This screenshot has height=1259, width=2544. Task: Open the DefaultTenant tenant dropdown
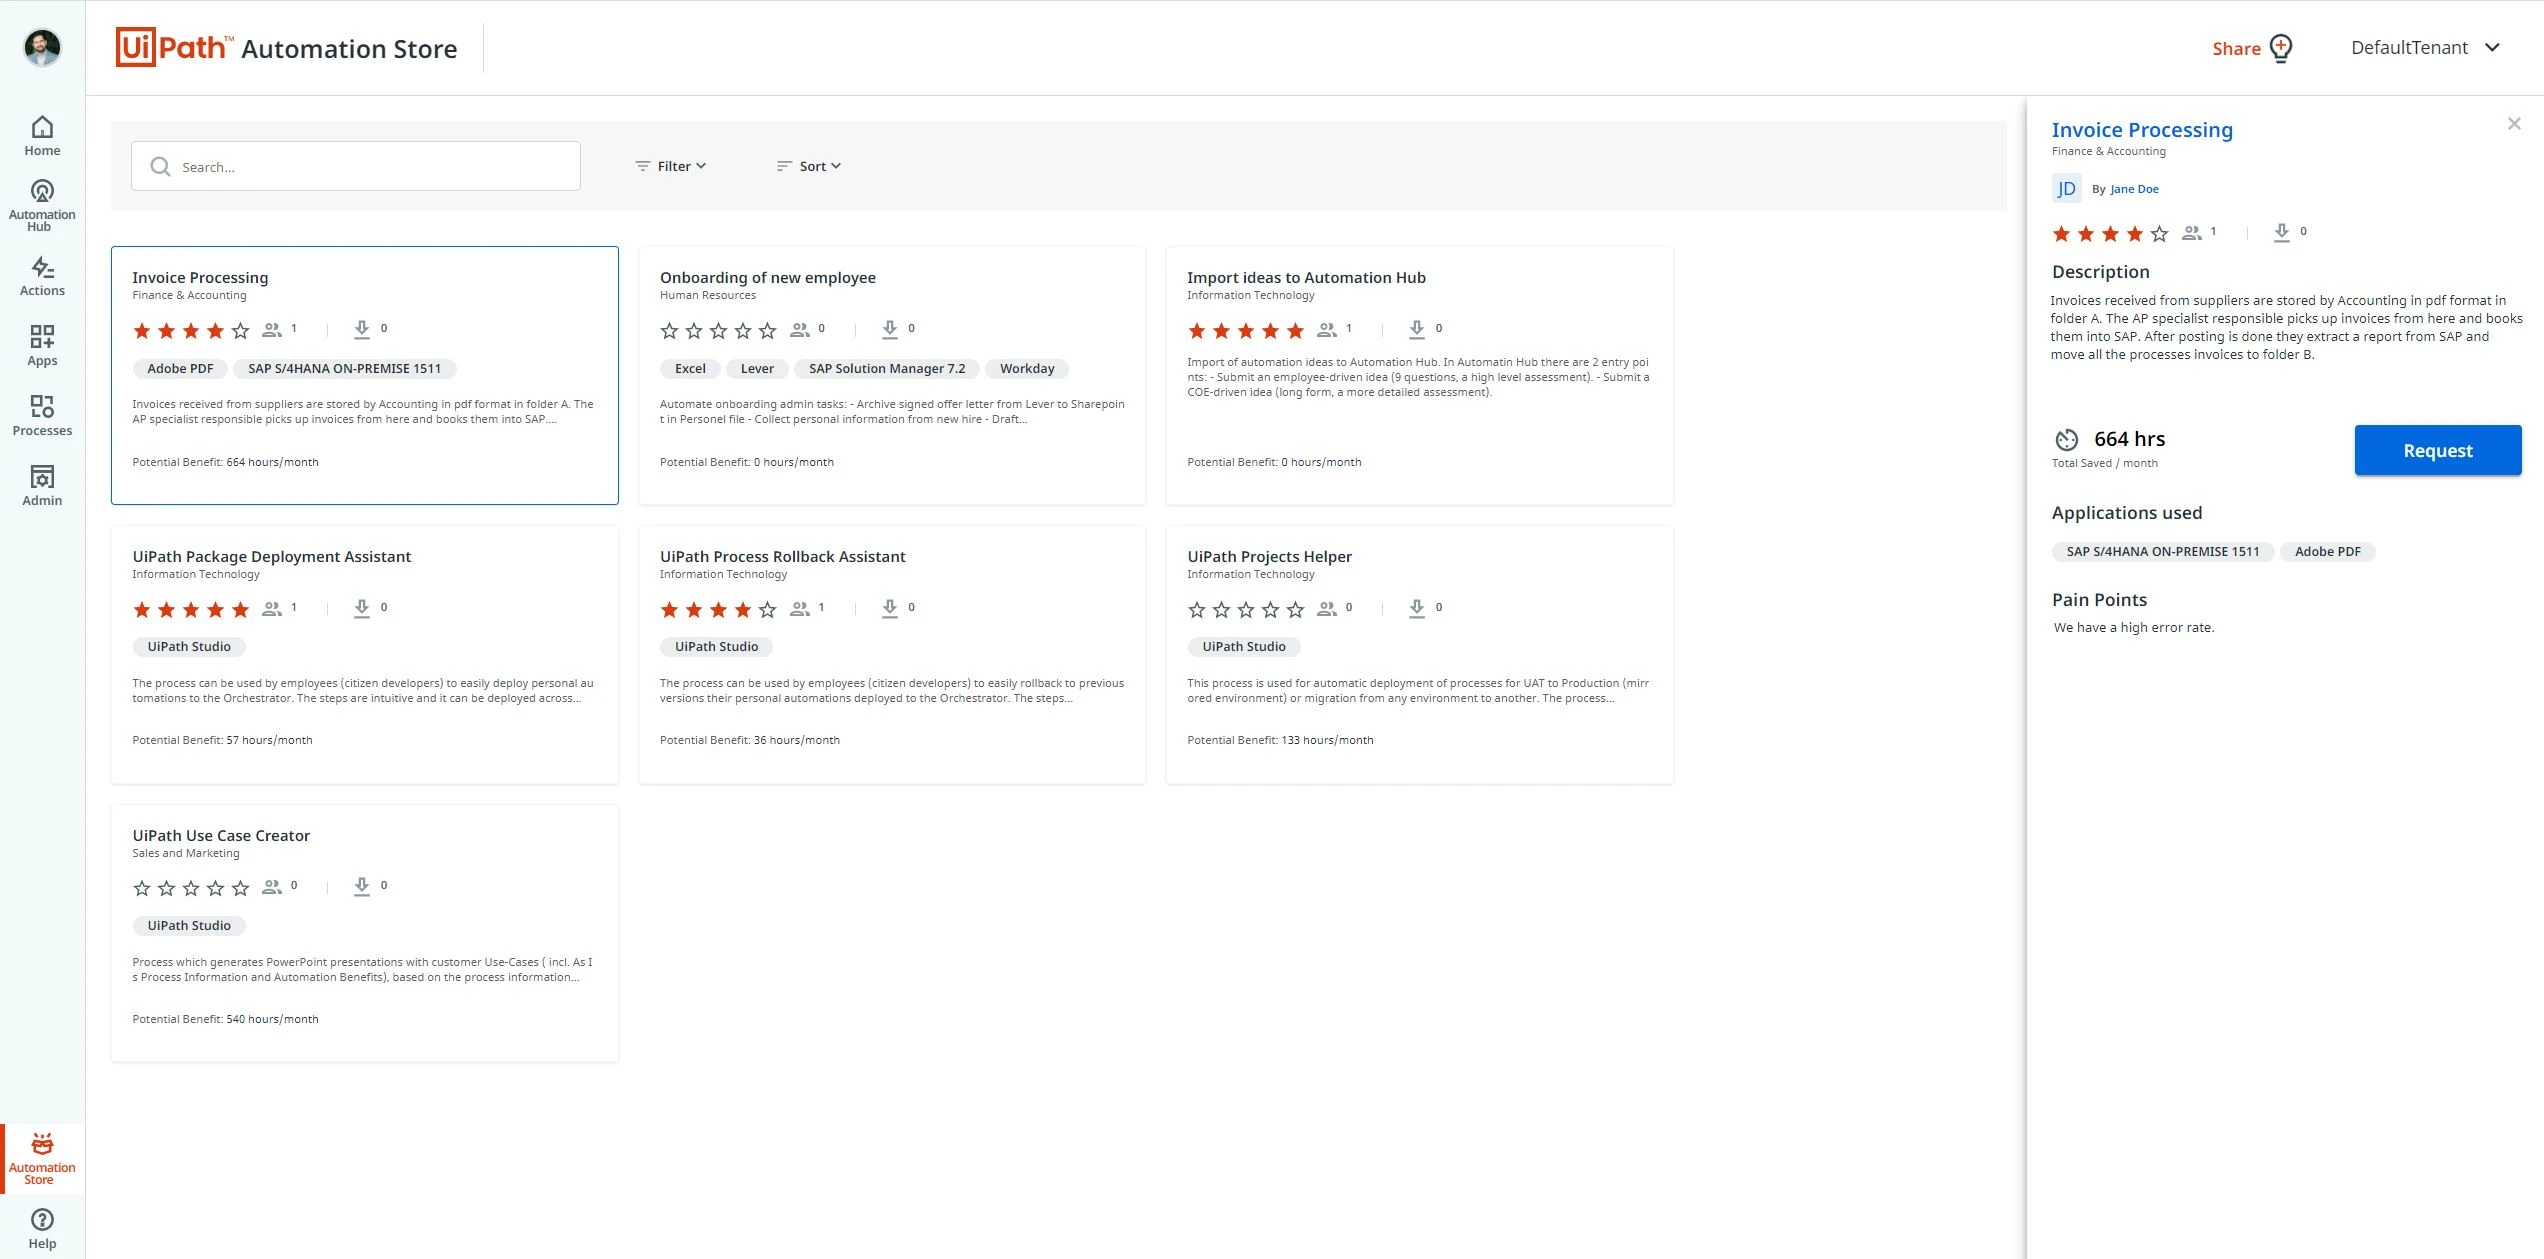[x=2425, y=48]
